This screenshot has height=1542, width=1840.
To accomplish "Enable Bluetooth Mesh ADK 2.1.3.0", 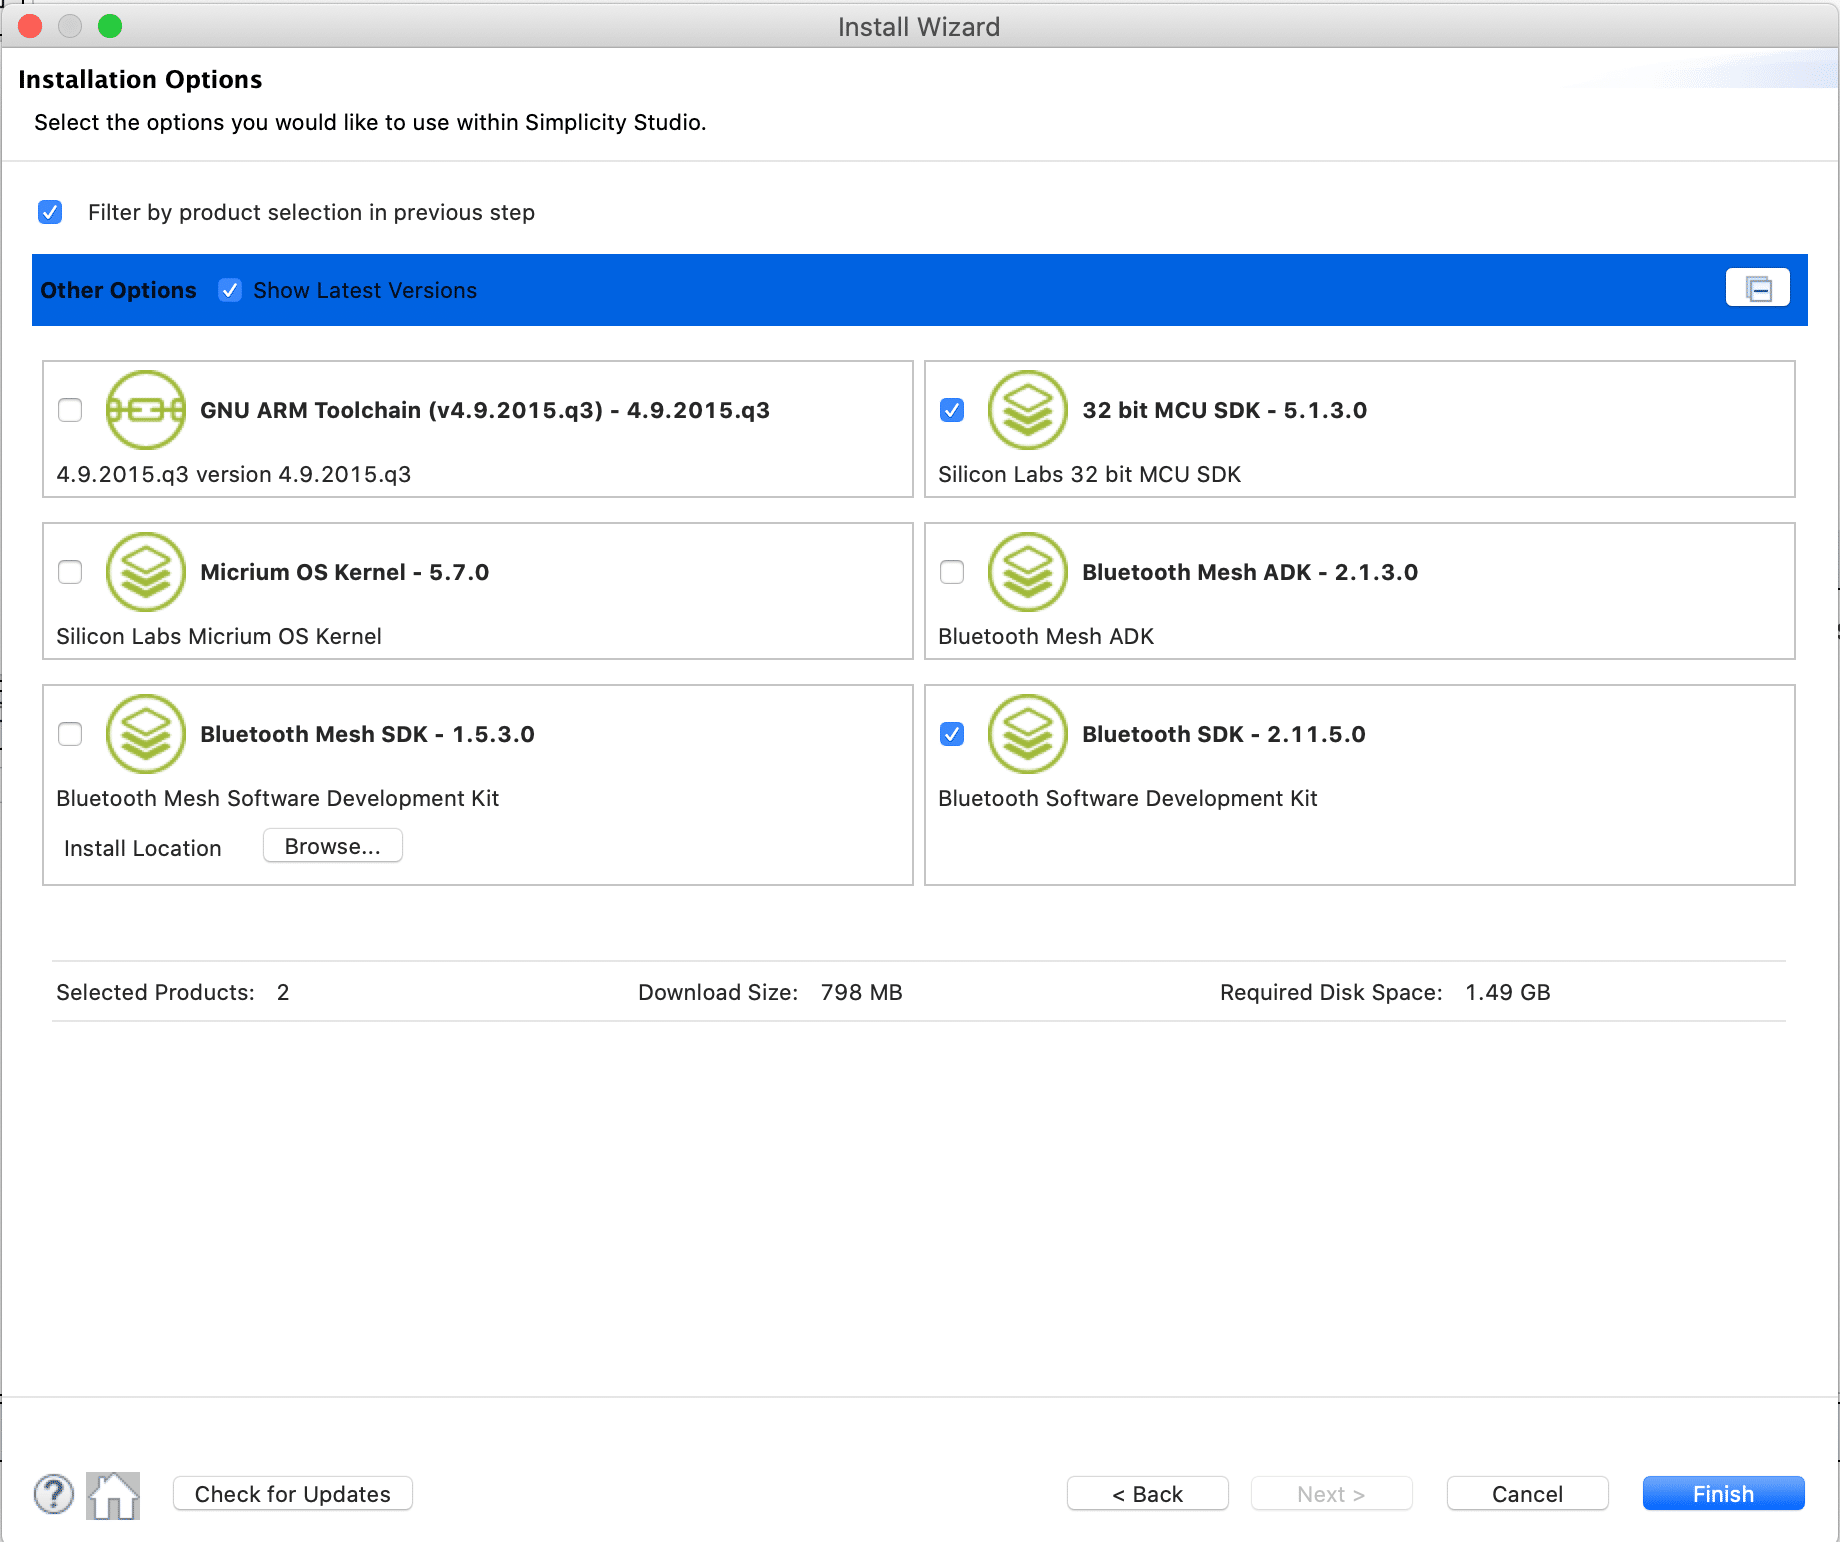I will [x=951, y=572].
